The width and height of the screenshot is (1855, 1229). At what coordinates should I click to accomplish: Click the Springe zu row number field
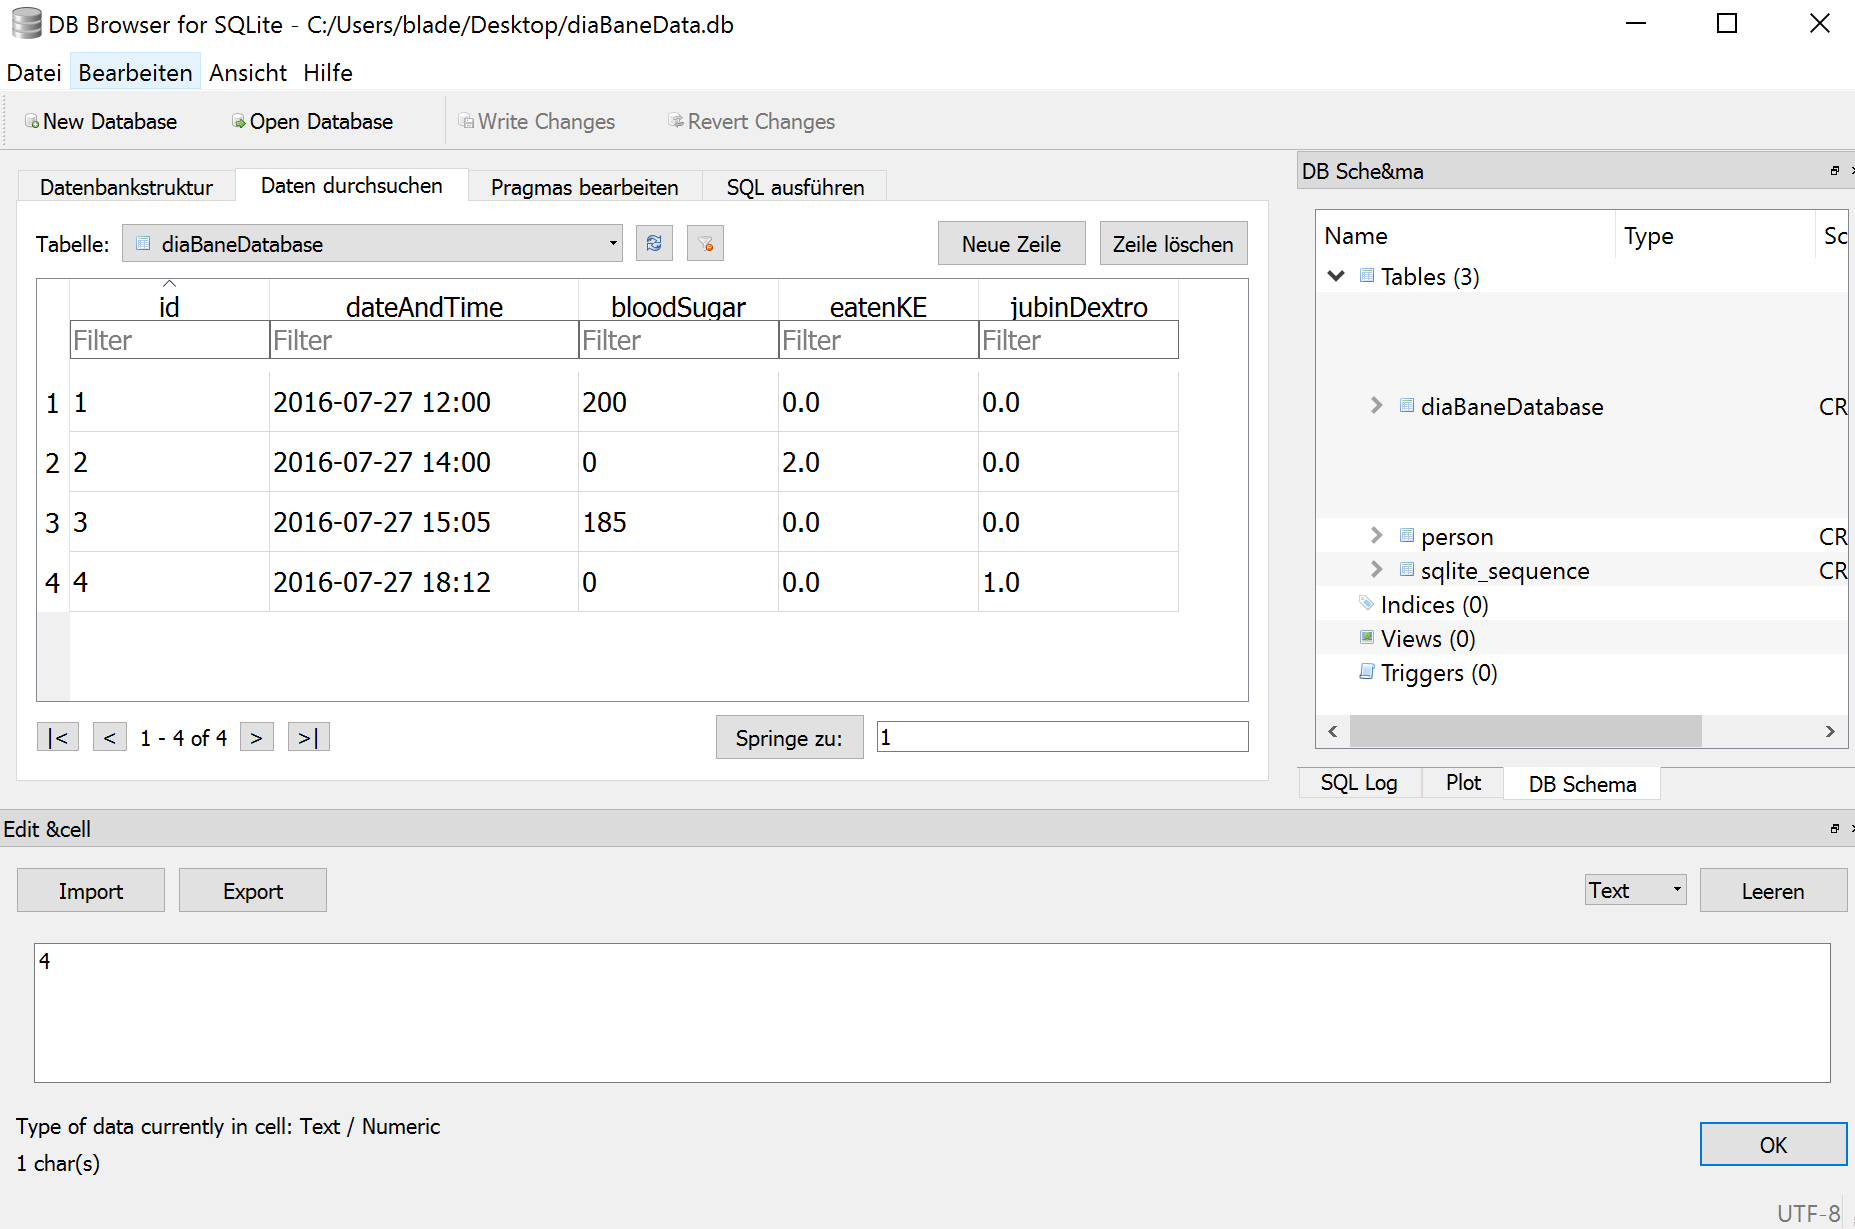click(x=1062, y=736)
